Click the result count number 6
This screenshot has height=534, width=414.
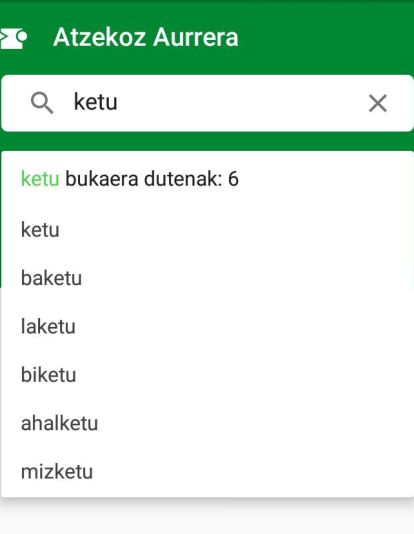(234, 179)
